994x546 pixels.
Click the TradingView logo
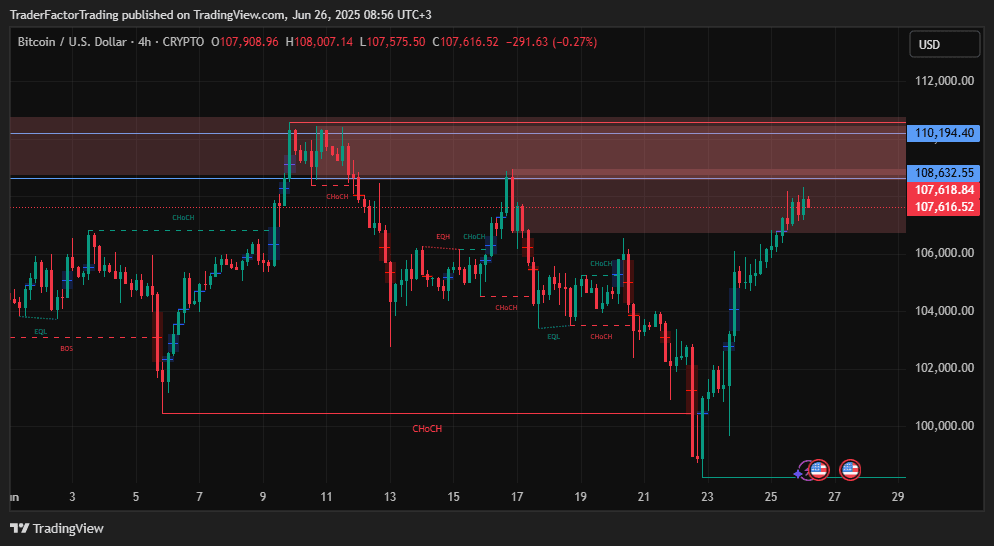[x=57, y=528]
